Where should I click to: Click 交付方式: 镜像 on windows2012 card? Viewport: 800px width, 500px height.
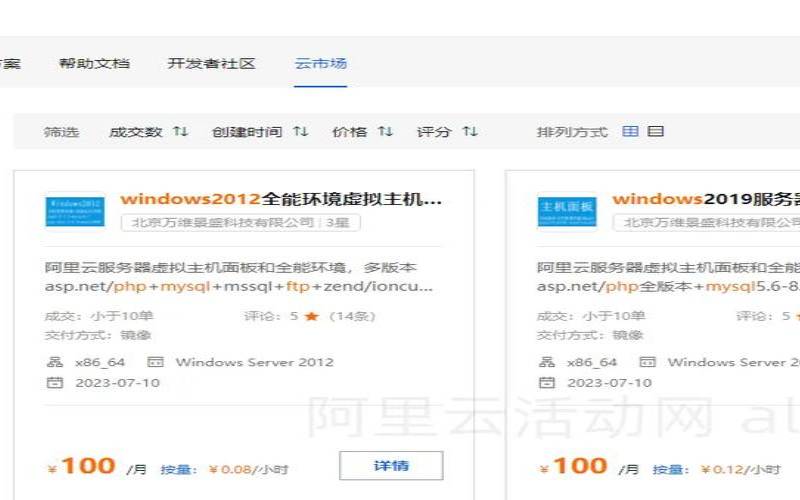pyautogui.click(x=98, y=335)
